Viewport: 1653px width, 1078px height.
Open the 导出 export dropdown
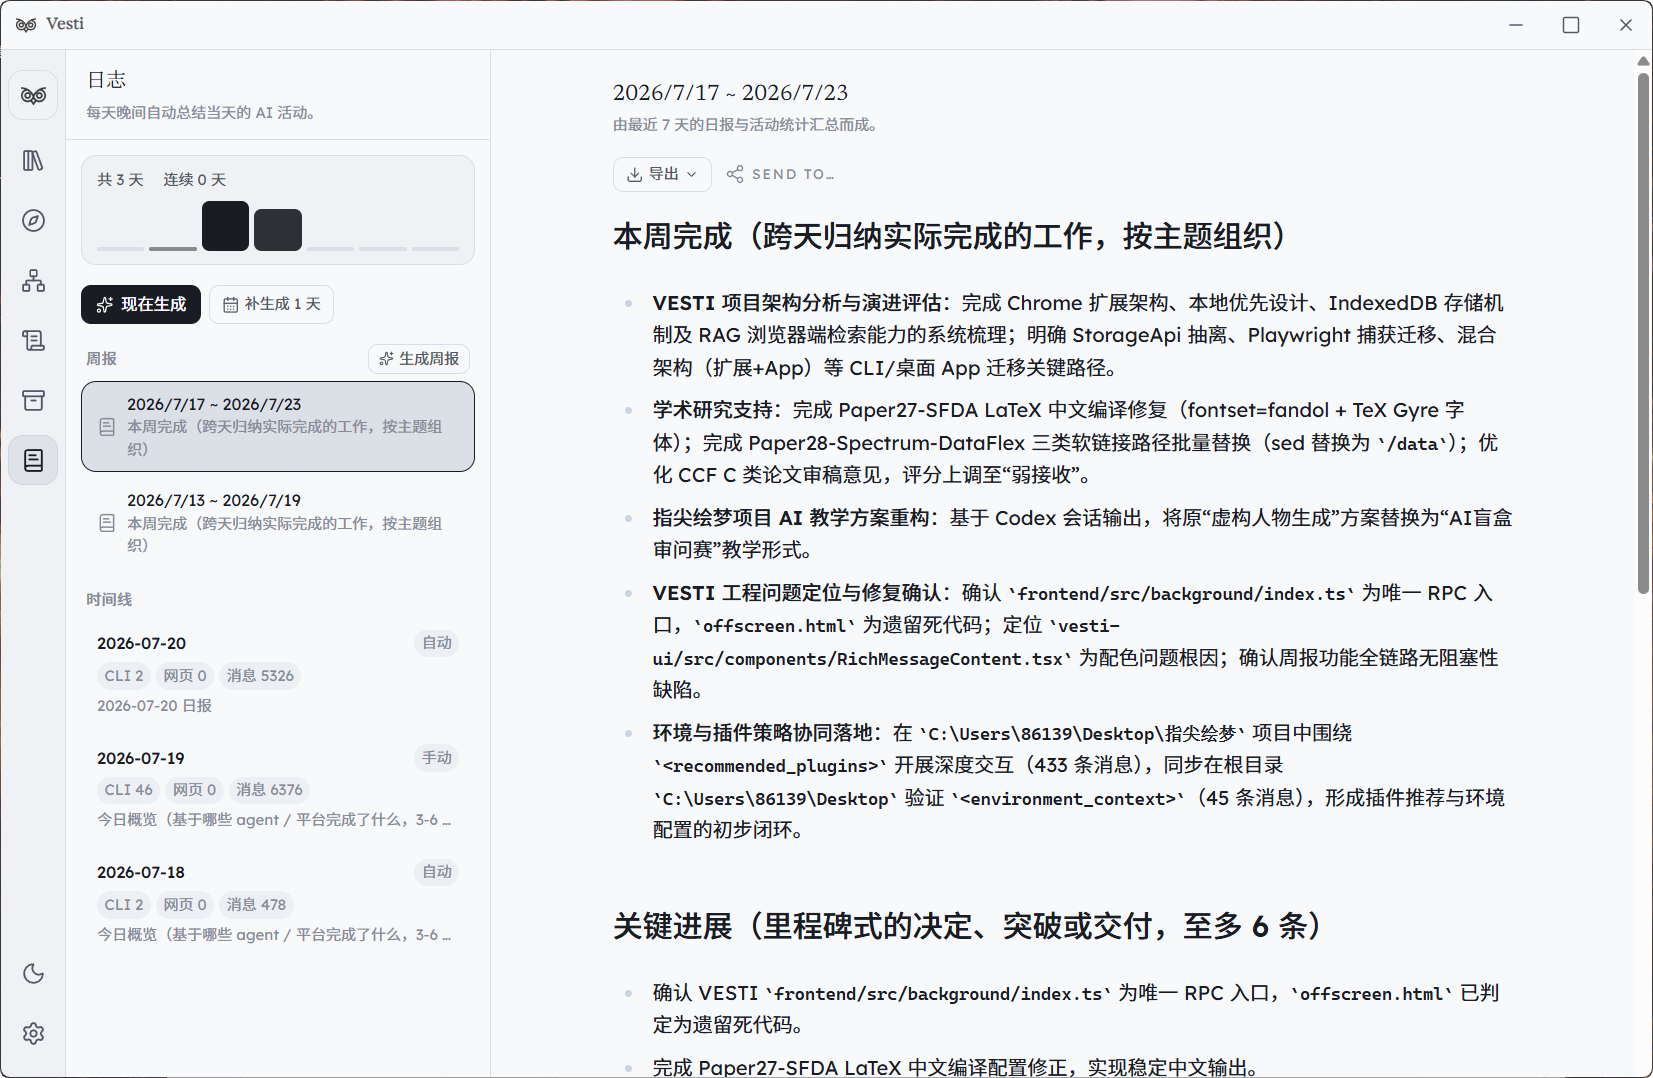[662, 174]
